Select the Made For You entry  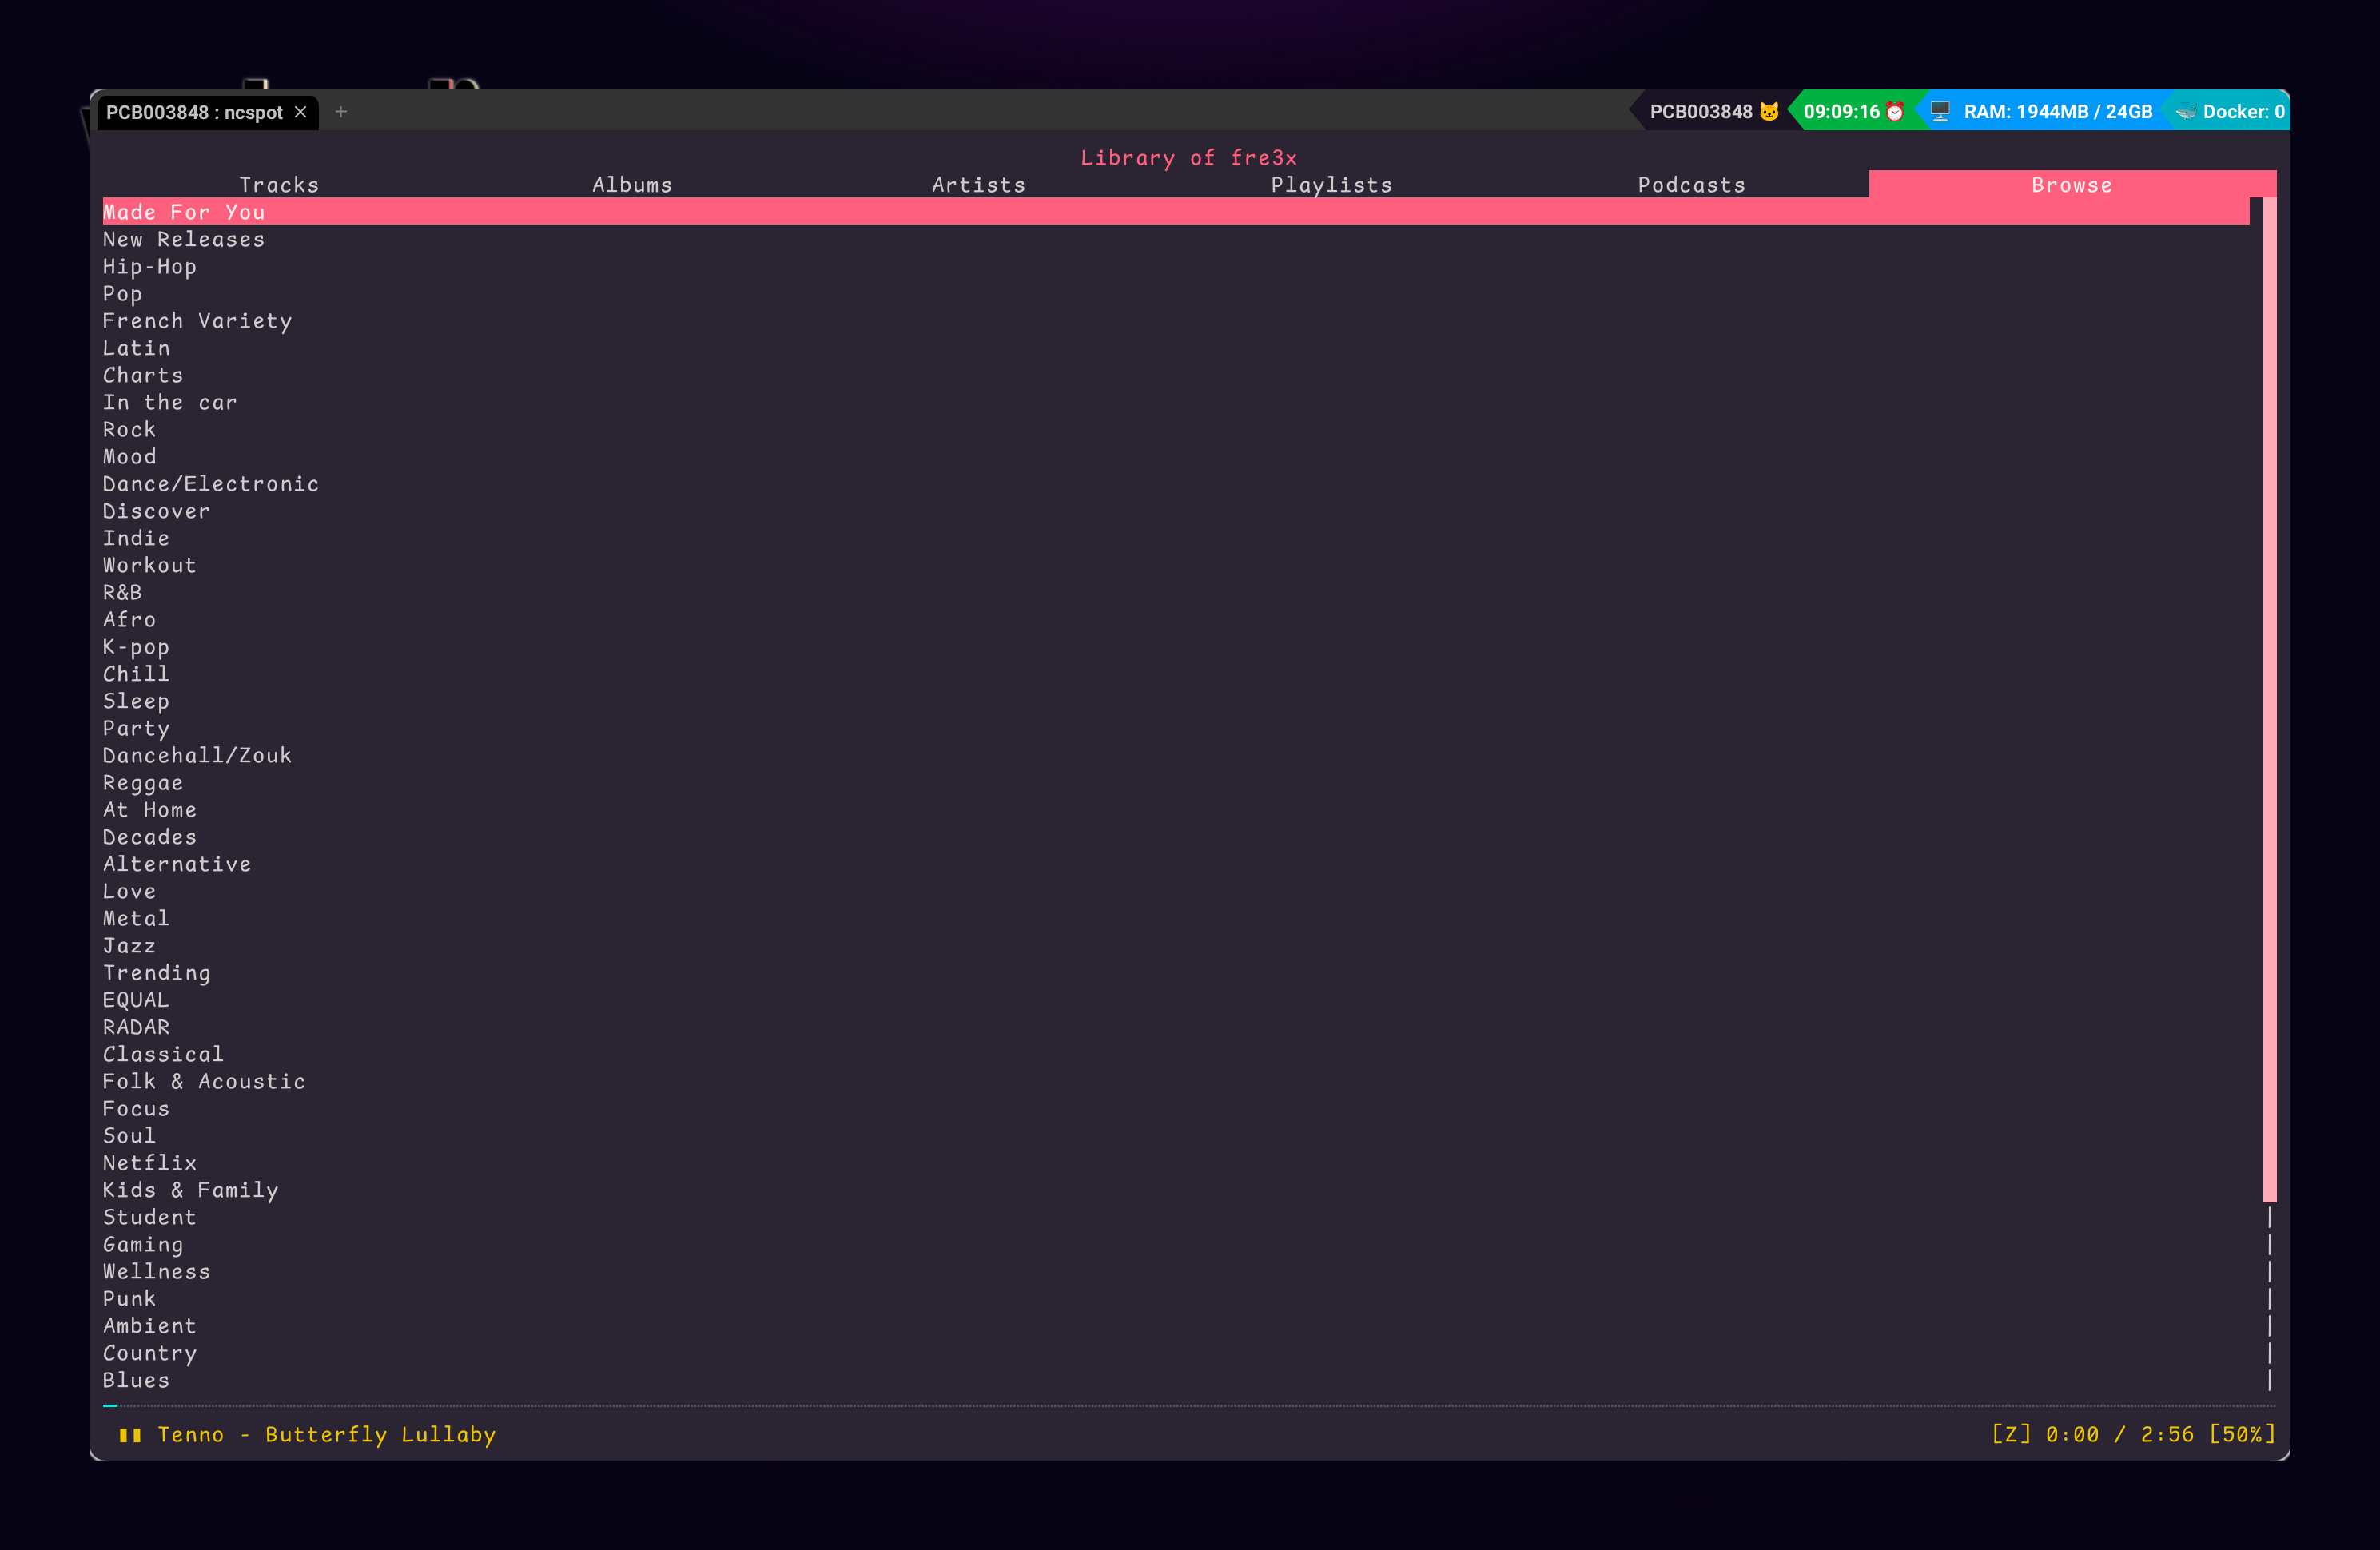point(184,212)
